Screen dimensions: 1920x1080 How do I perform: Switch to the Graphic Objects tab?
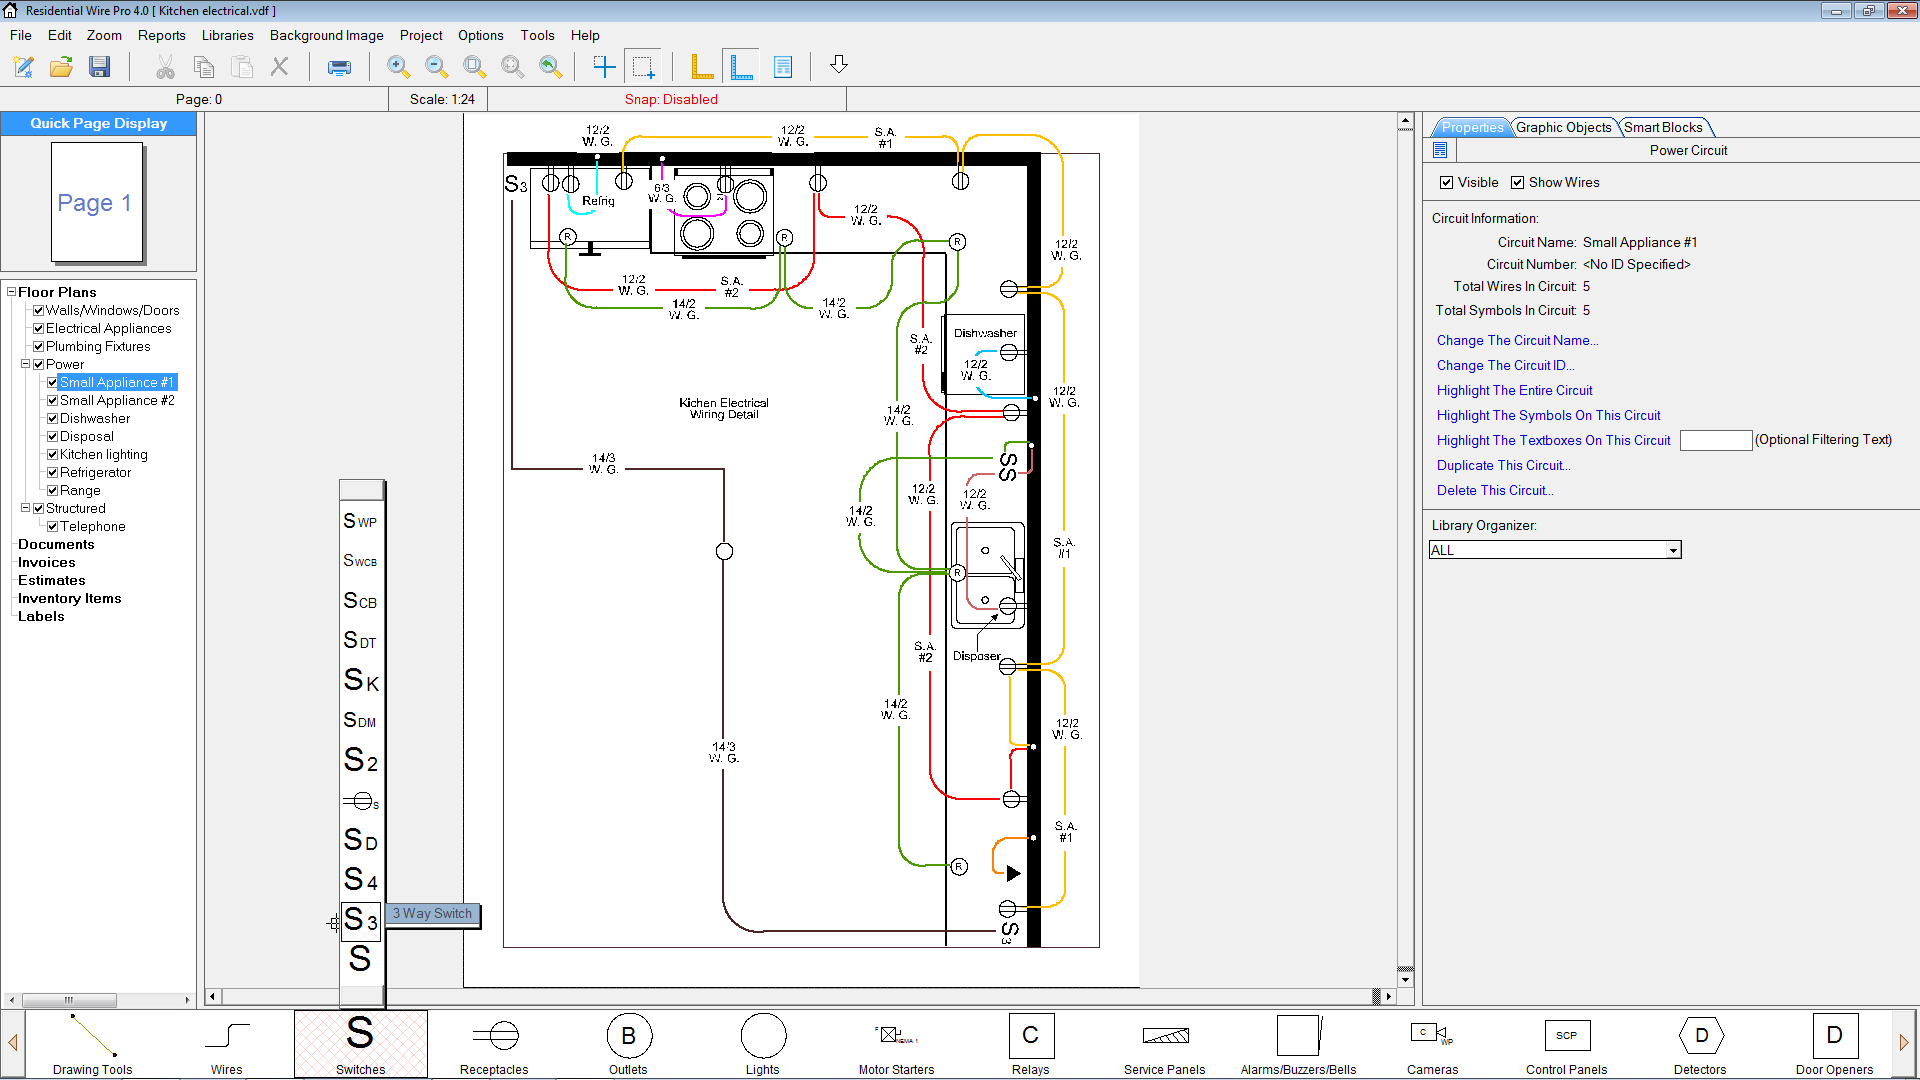(x=1563, y=127)
